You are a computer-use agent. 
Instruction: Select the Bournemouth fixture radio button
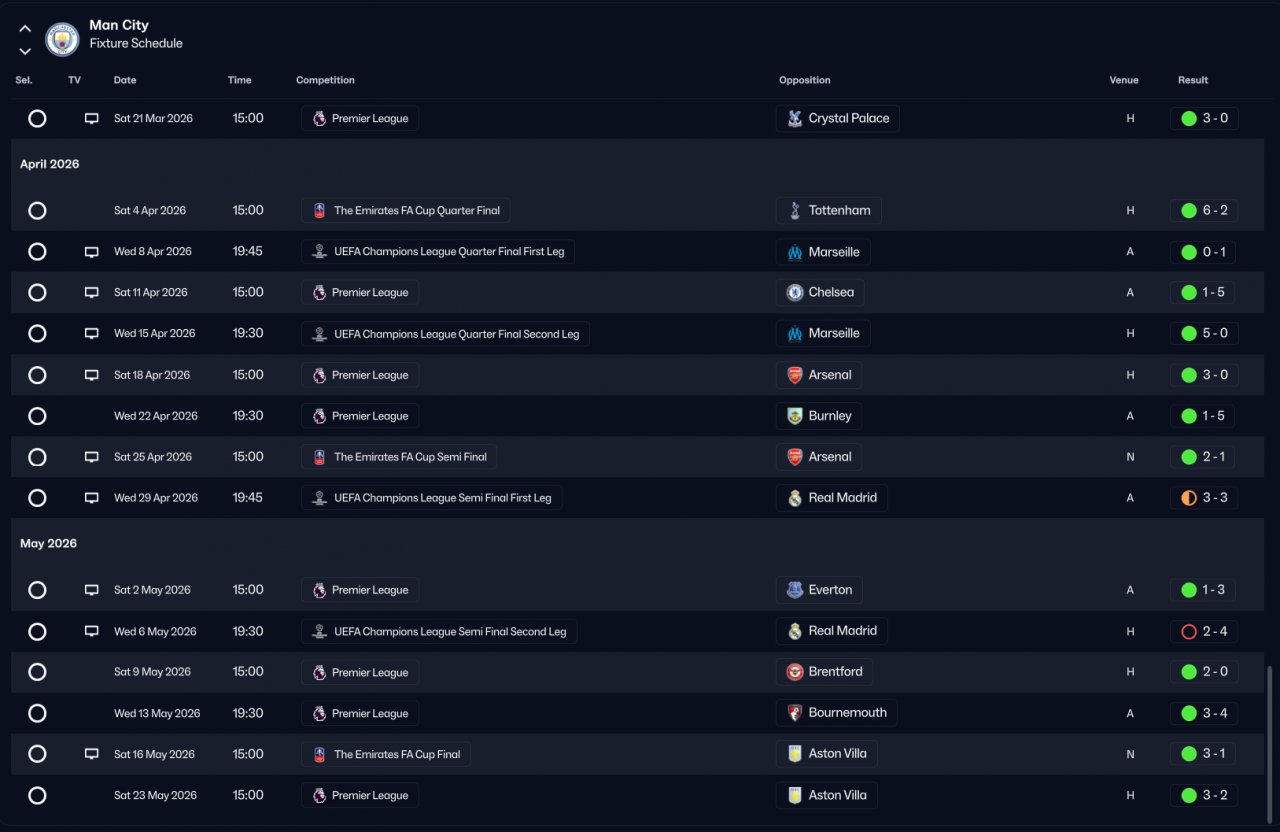click(37, 713)
